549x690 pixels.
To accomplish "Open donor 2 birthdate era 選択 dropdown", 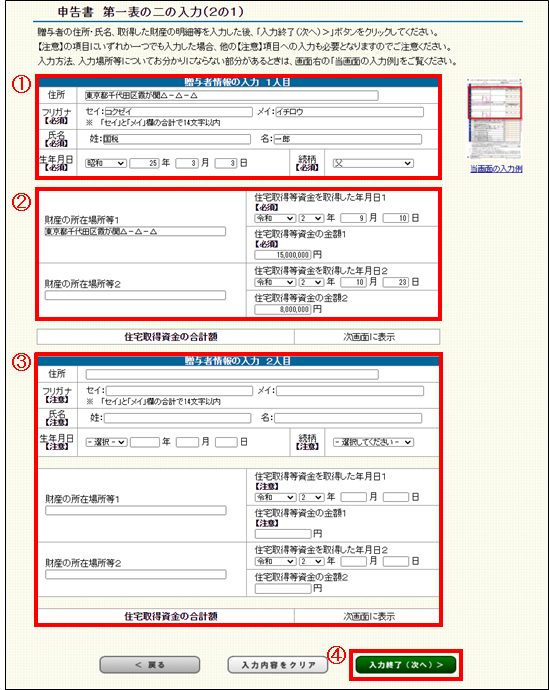I will pyautogui.click(x=106, y=442).
